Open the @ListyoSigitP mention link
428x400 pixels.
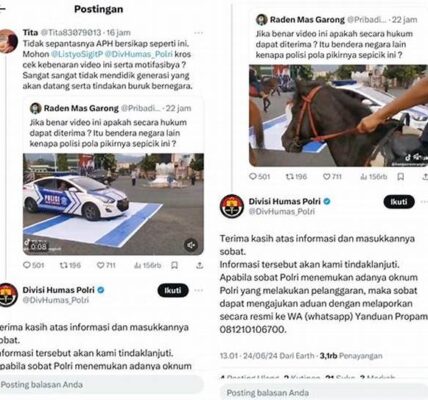[x=76, y=54]
